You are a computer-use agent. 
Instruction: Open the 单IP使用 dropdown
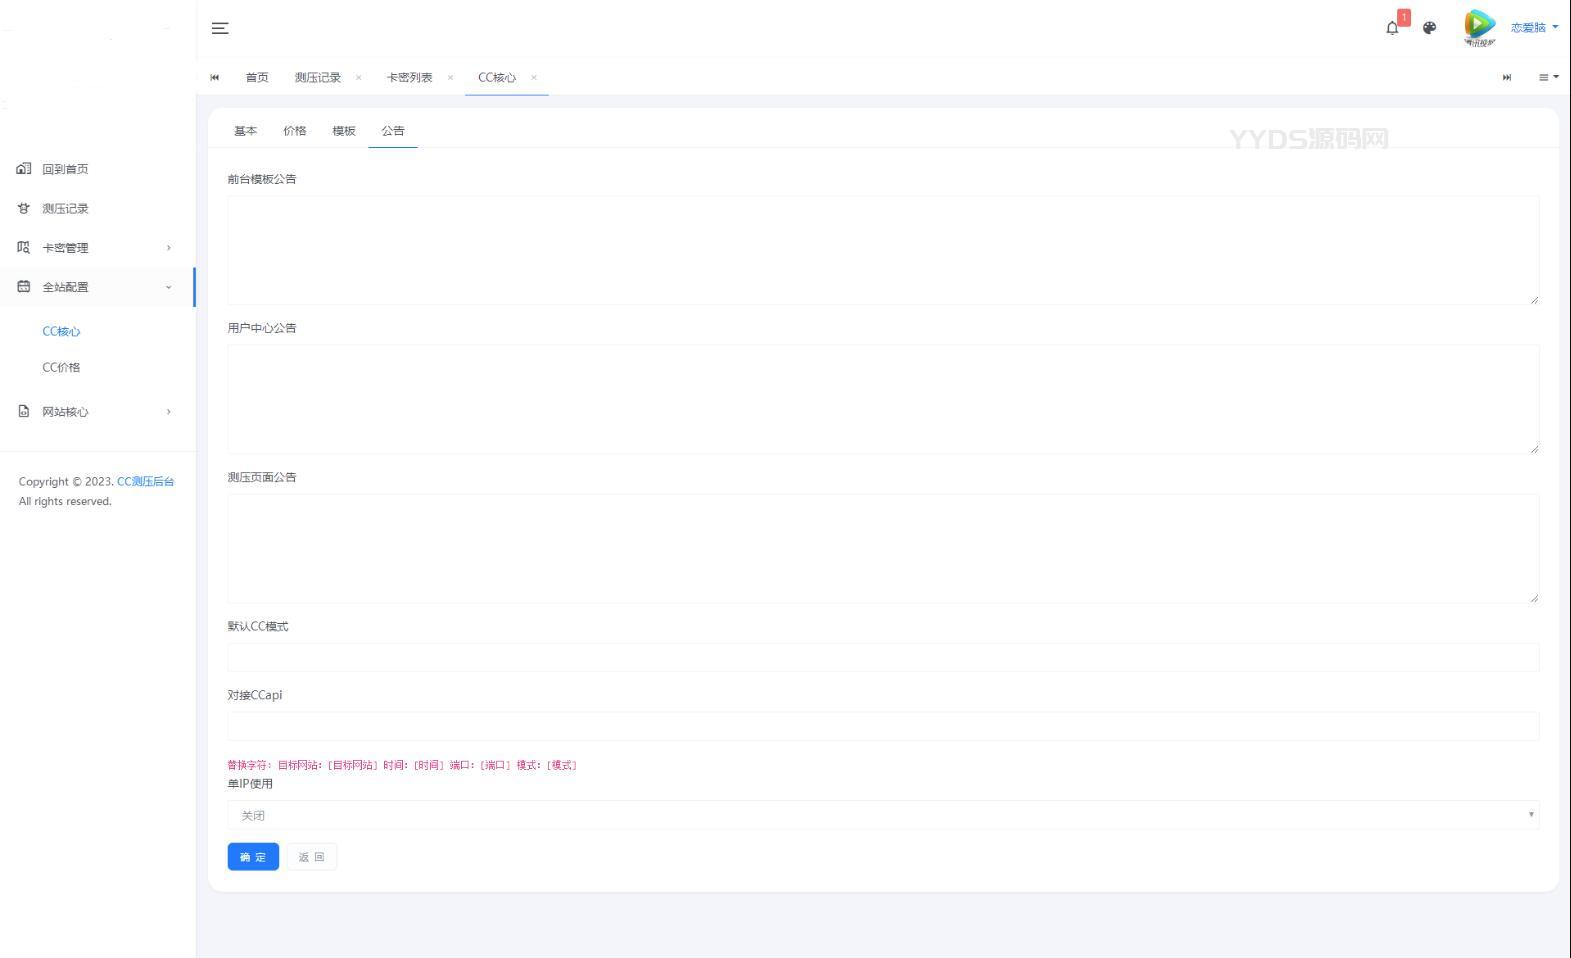(x=882, y=815)
